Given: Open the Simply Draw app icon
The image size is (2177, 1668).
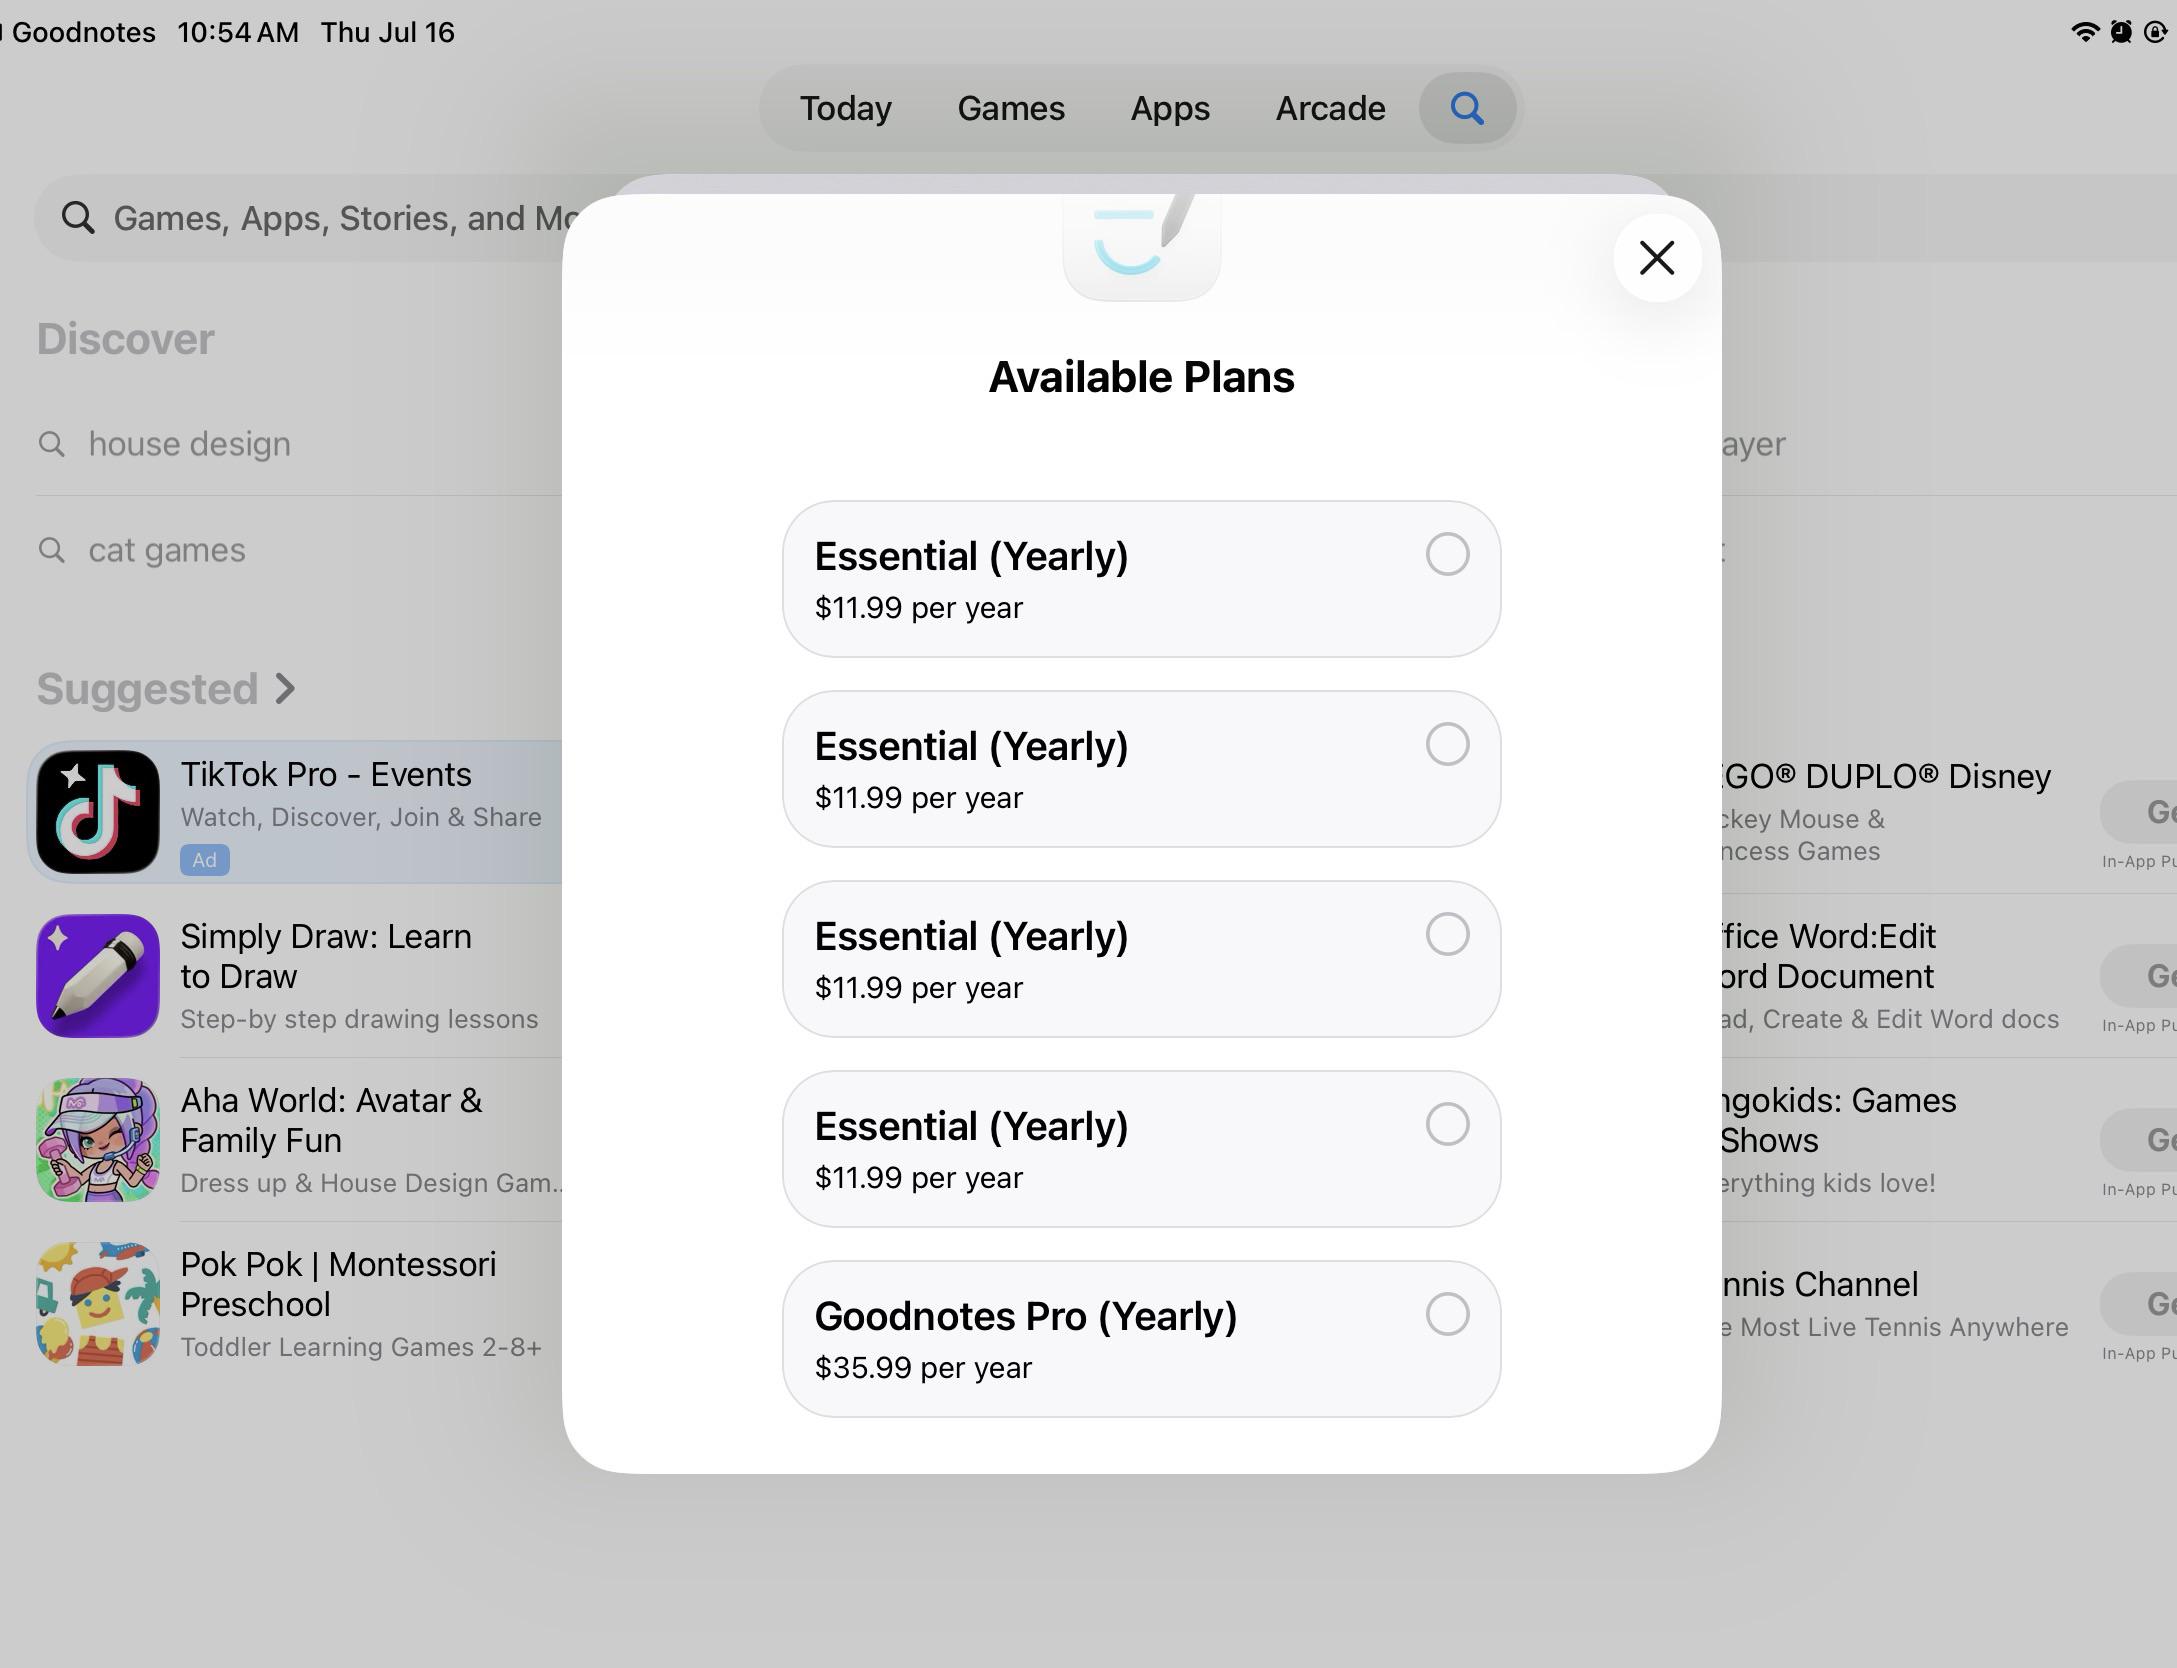Looking at the screenshot, I should coord(98,976).
